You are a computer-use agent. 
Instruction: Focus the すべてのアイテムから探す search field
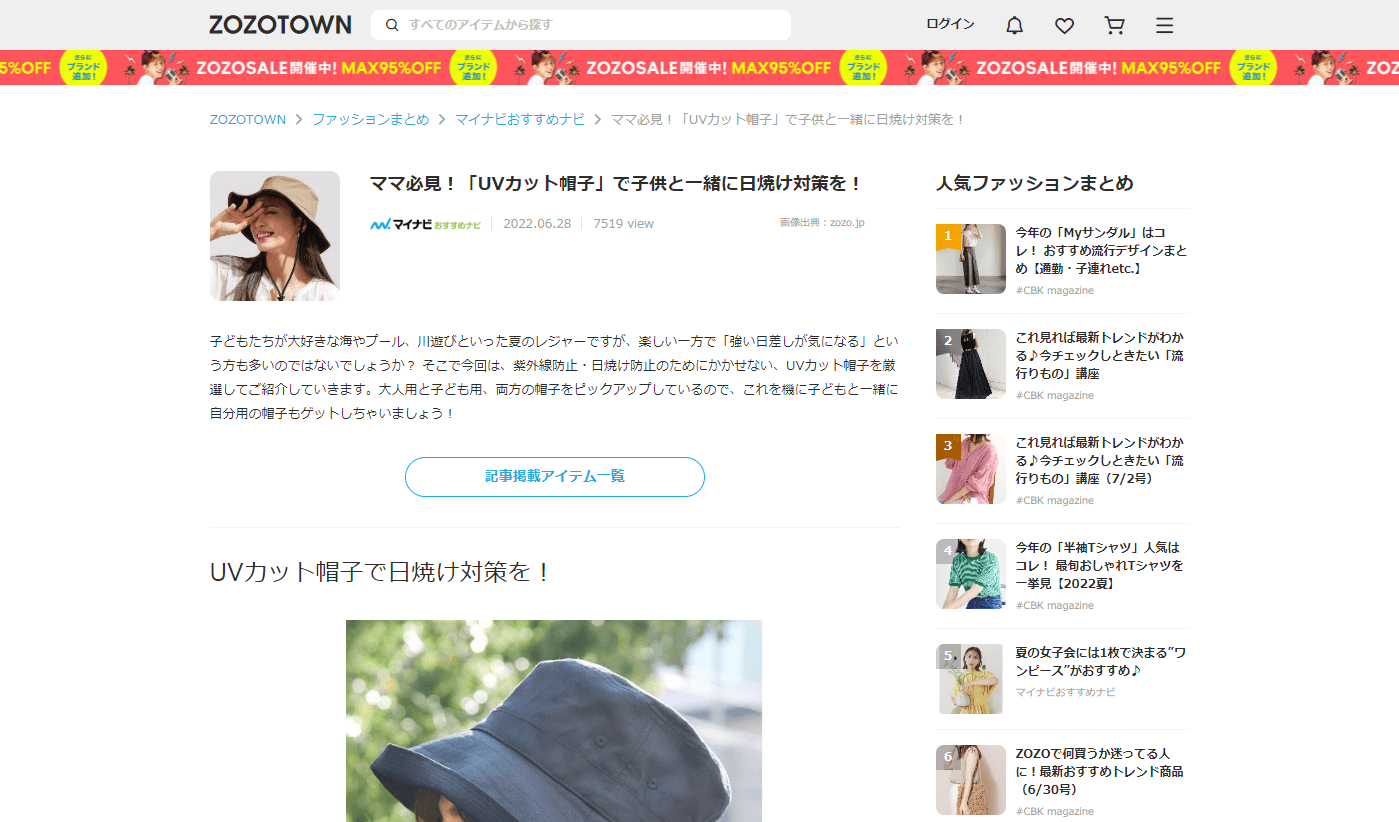click(x=590, y=25)
